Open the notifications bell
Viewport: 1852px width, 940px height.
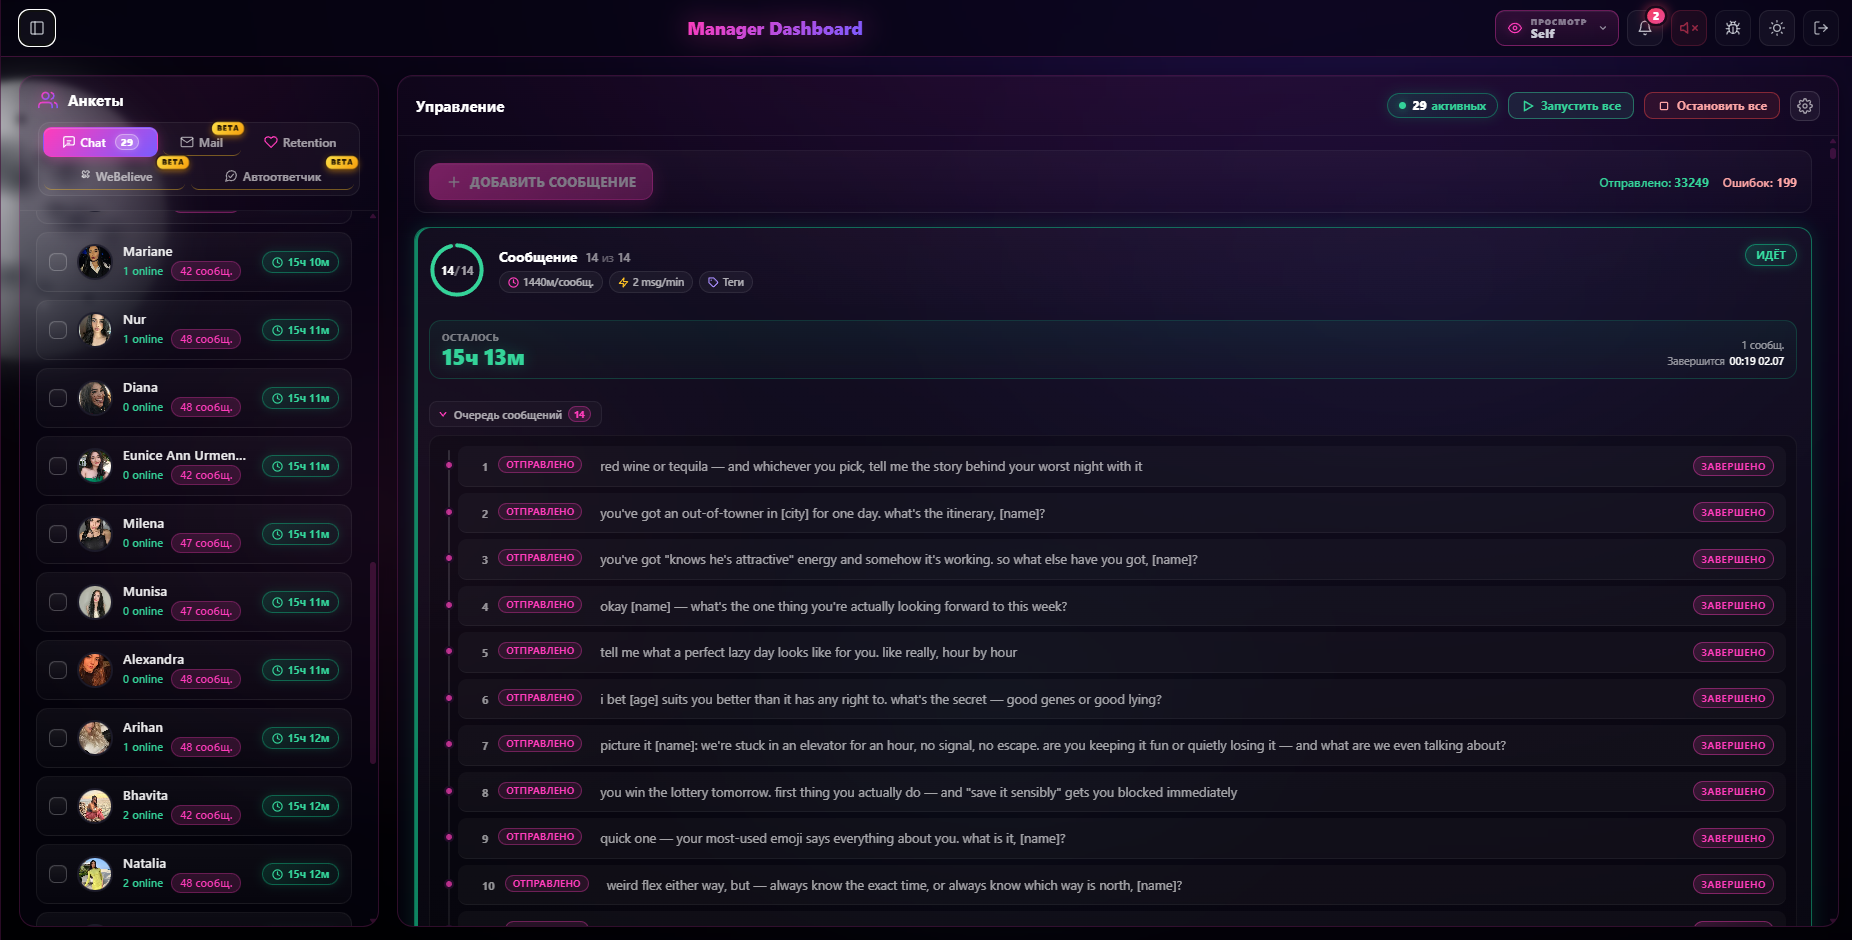coord(1645,28)
